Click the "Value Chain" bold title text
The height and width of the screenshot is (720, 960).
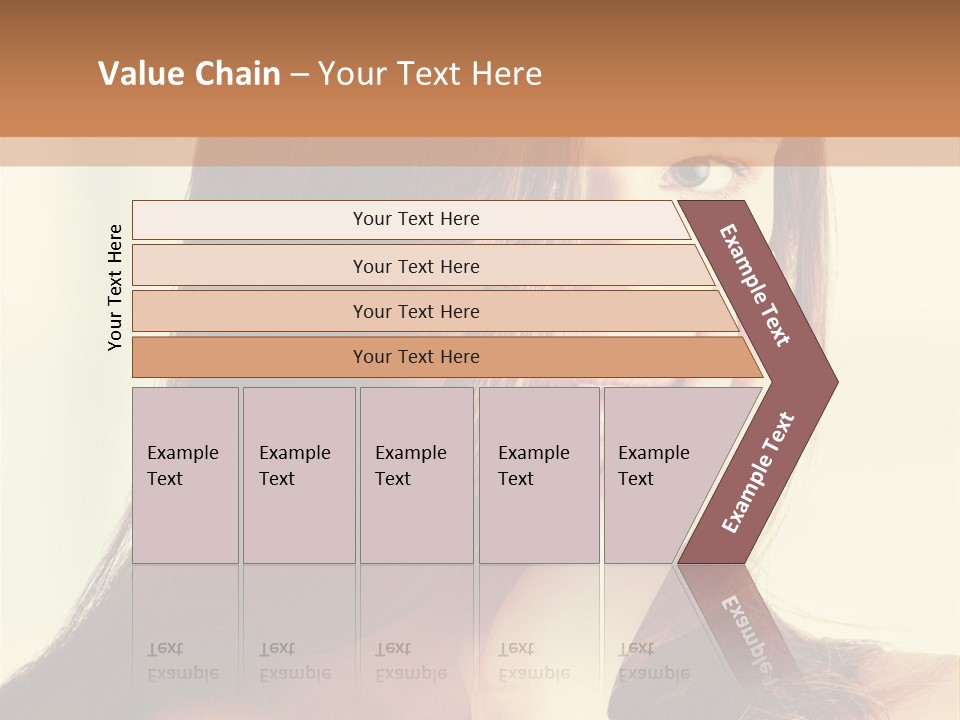coord(189,74)
